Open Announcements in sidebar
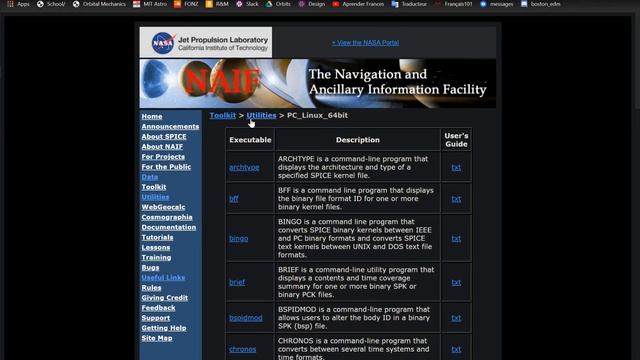The image size is (640, 360). click(170, 127)
